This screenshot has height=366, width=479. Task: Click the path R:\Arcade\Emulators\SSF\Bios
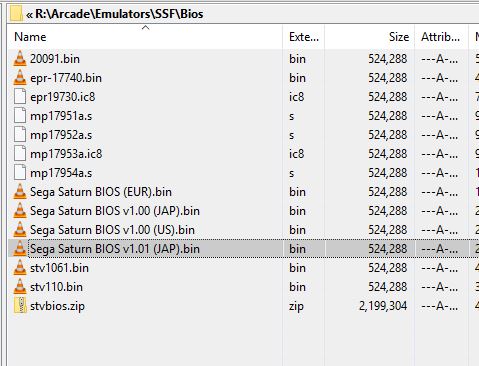click(x=119, y=14)
